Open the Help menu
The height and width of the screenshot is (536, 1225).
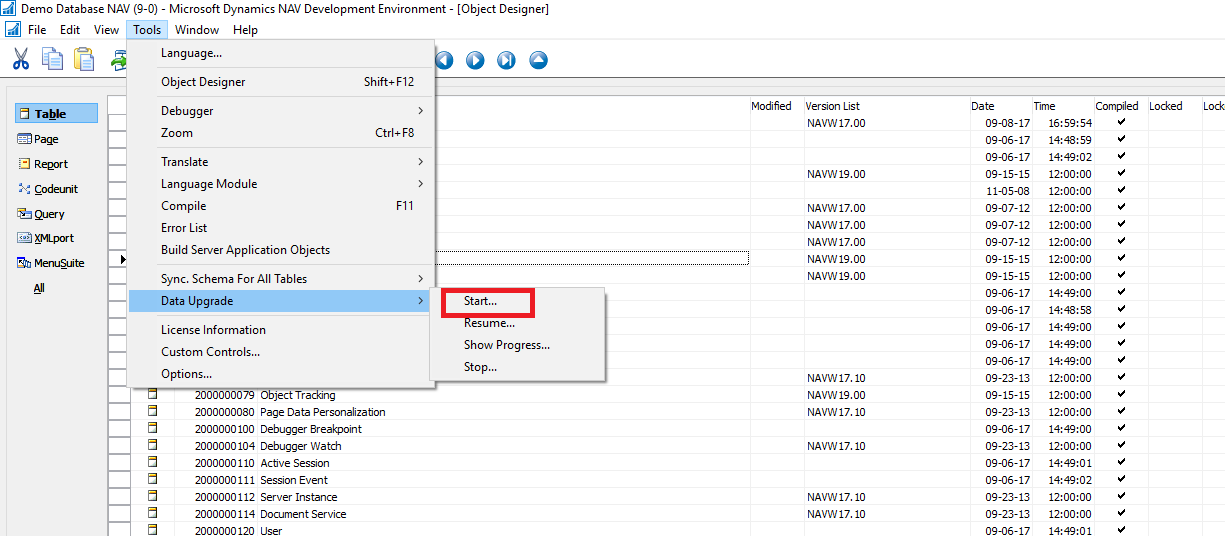pyautogui.click(x=246, y=30)
